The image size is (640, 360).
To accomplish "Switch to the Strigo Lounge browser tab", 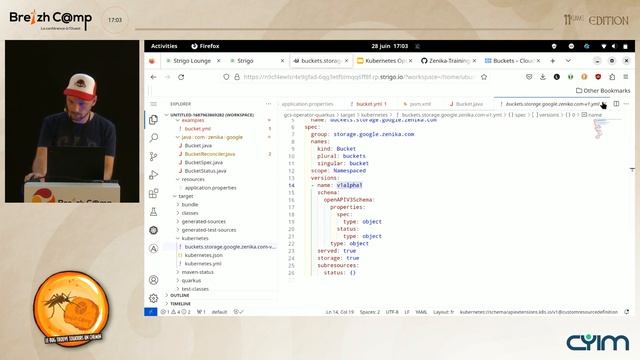I will pos(193,61).
